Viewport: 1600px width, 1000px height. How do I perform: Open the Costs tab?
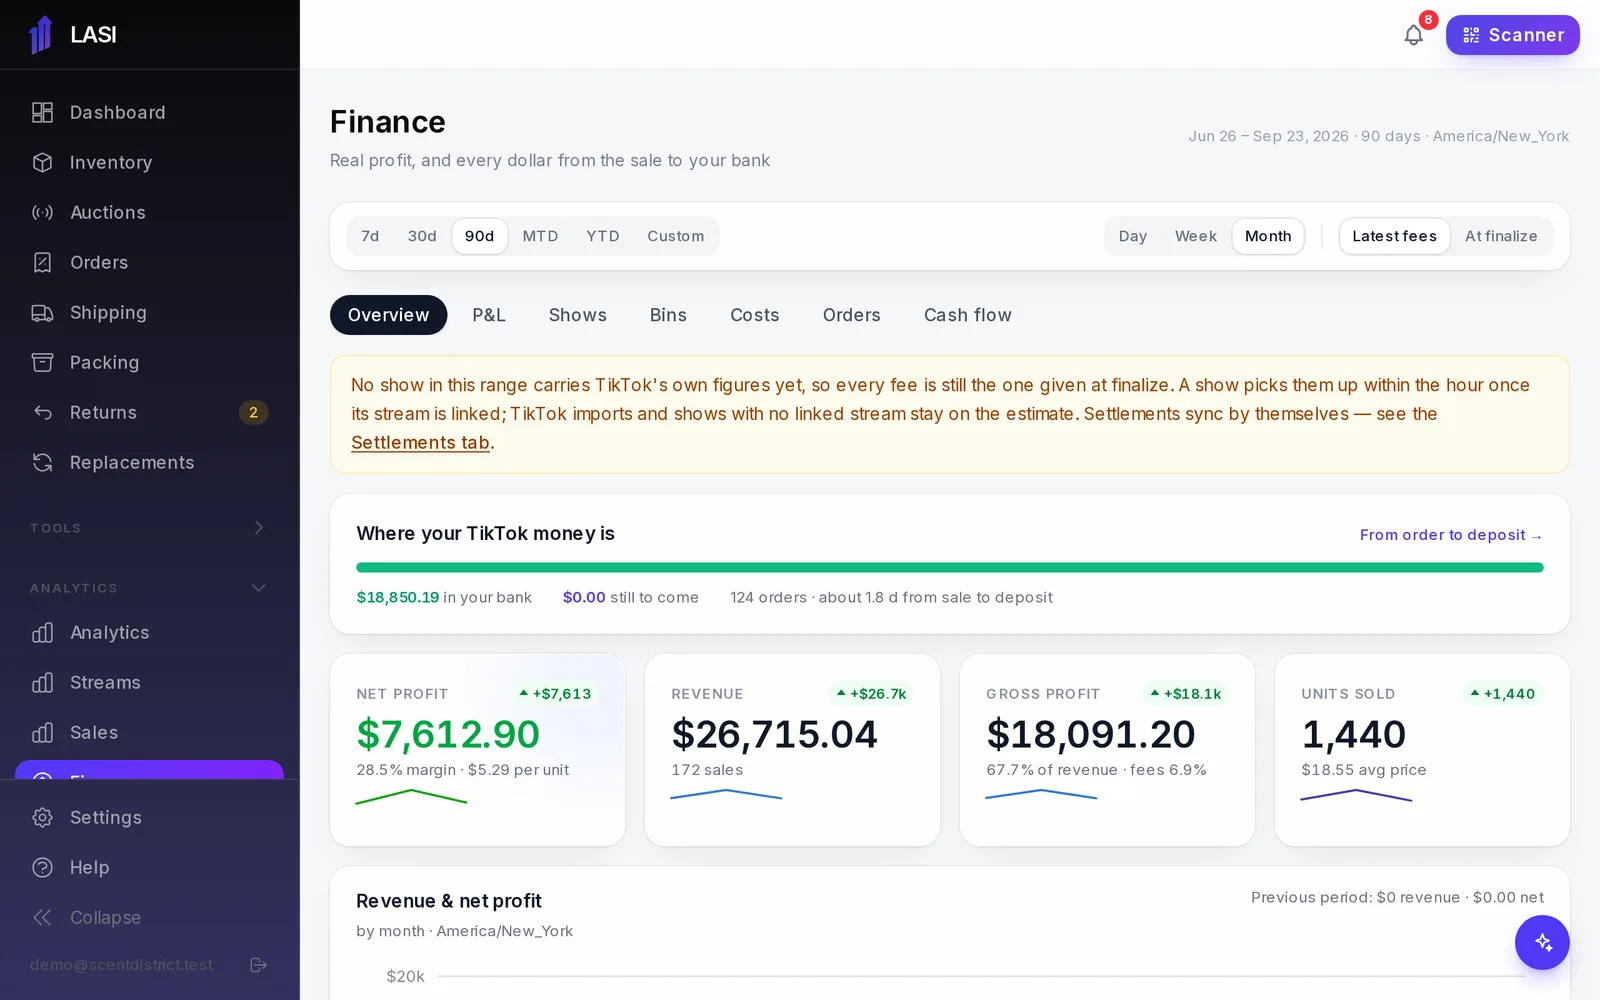tap(755, 315)
